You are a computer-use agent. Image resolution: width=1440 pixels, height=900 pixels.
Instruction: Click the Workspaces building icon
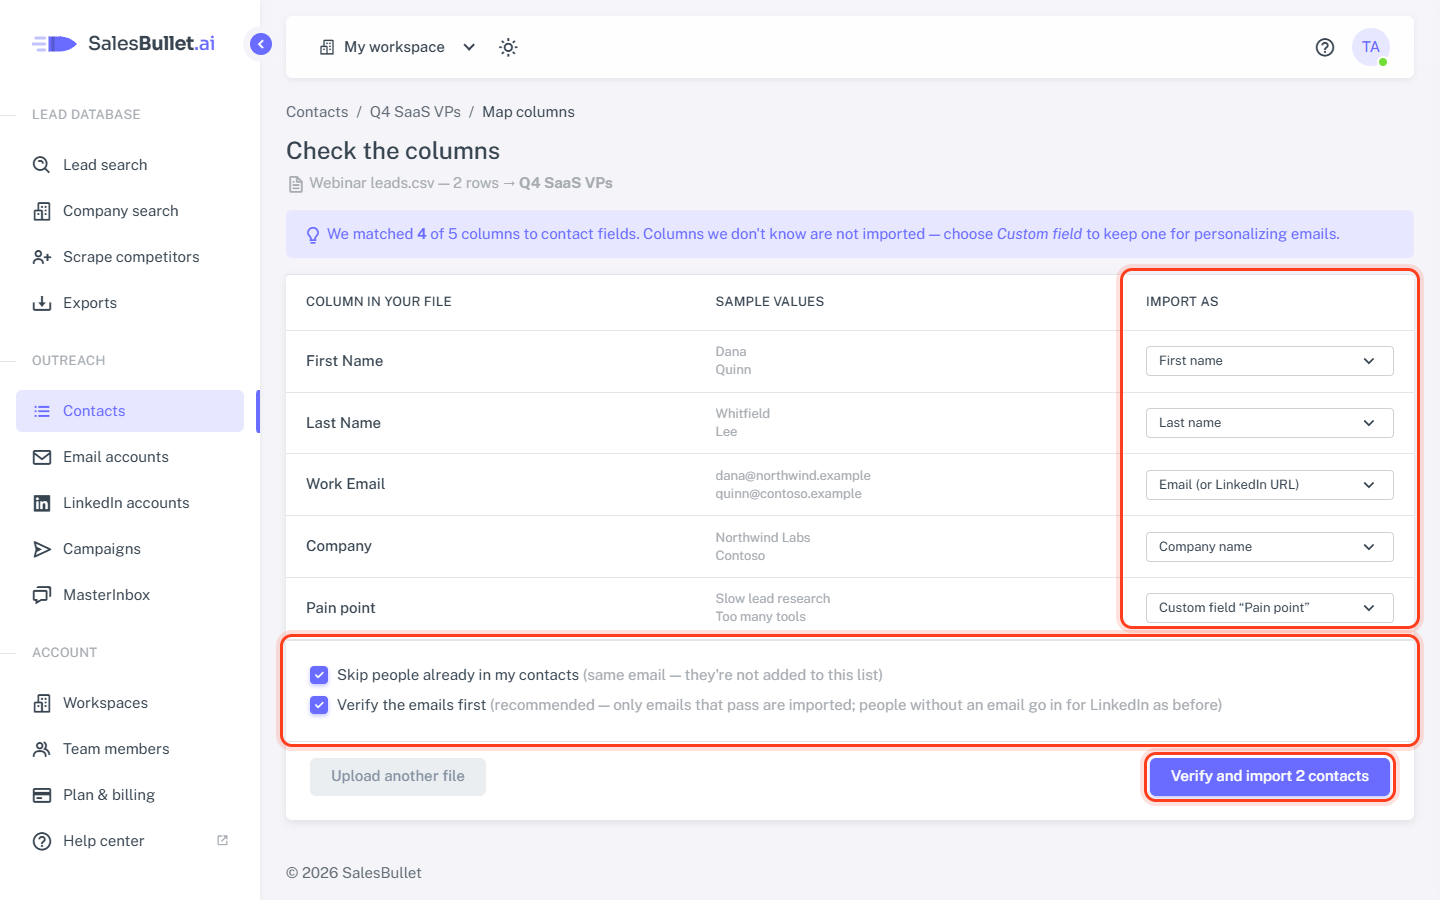pos(42,703)
